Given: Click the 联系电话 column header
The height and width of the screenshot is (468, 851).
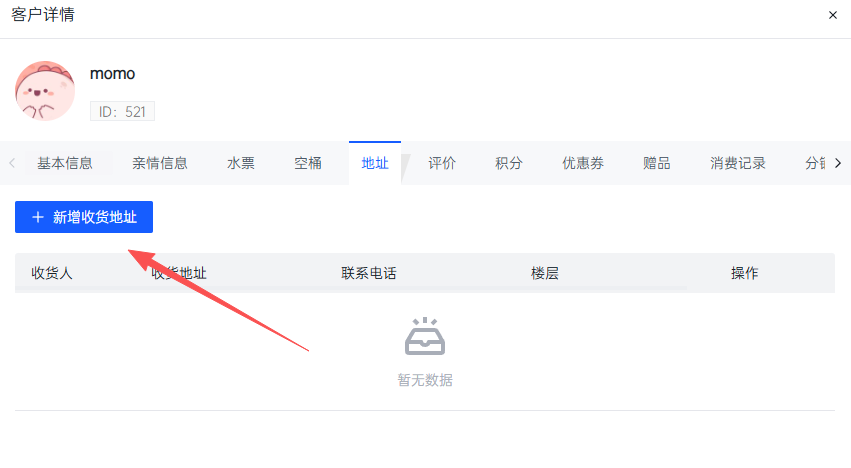Looking at the screenshot, I should (369, 273).
